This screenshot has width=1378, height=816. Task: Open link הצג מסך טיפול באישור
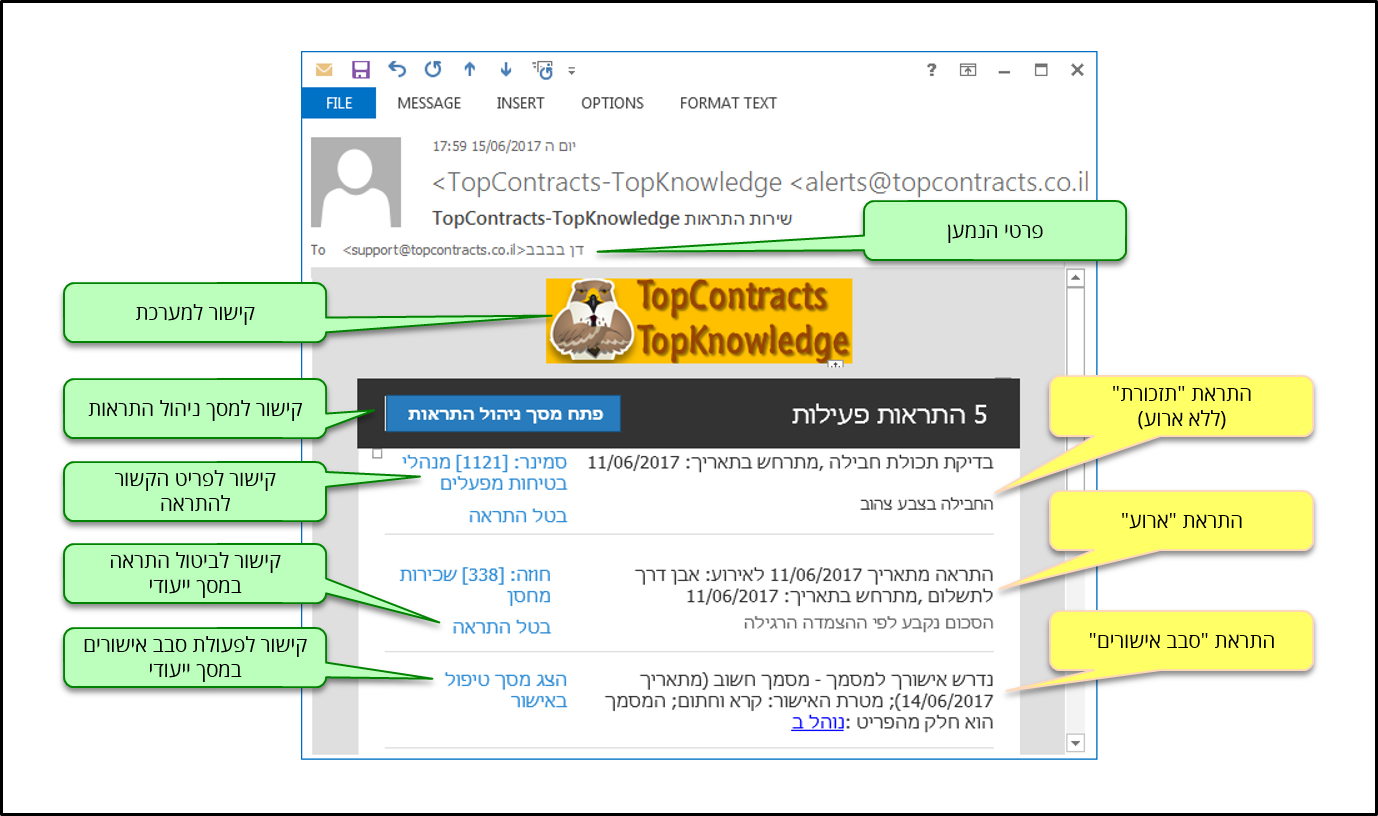point(506,690)
